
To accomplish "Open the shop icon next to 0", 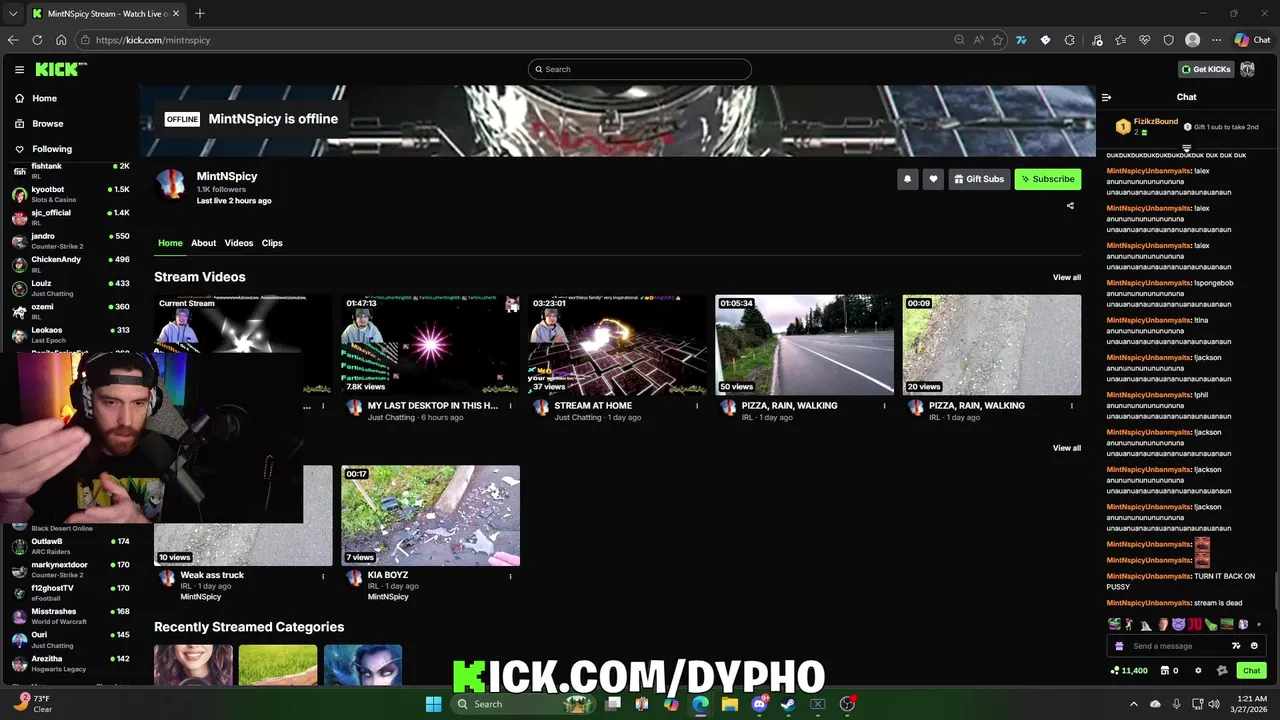I will 1164,670.
